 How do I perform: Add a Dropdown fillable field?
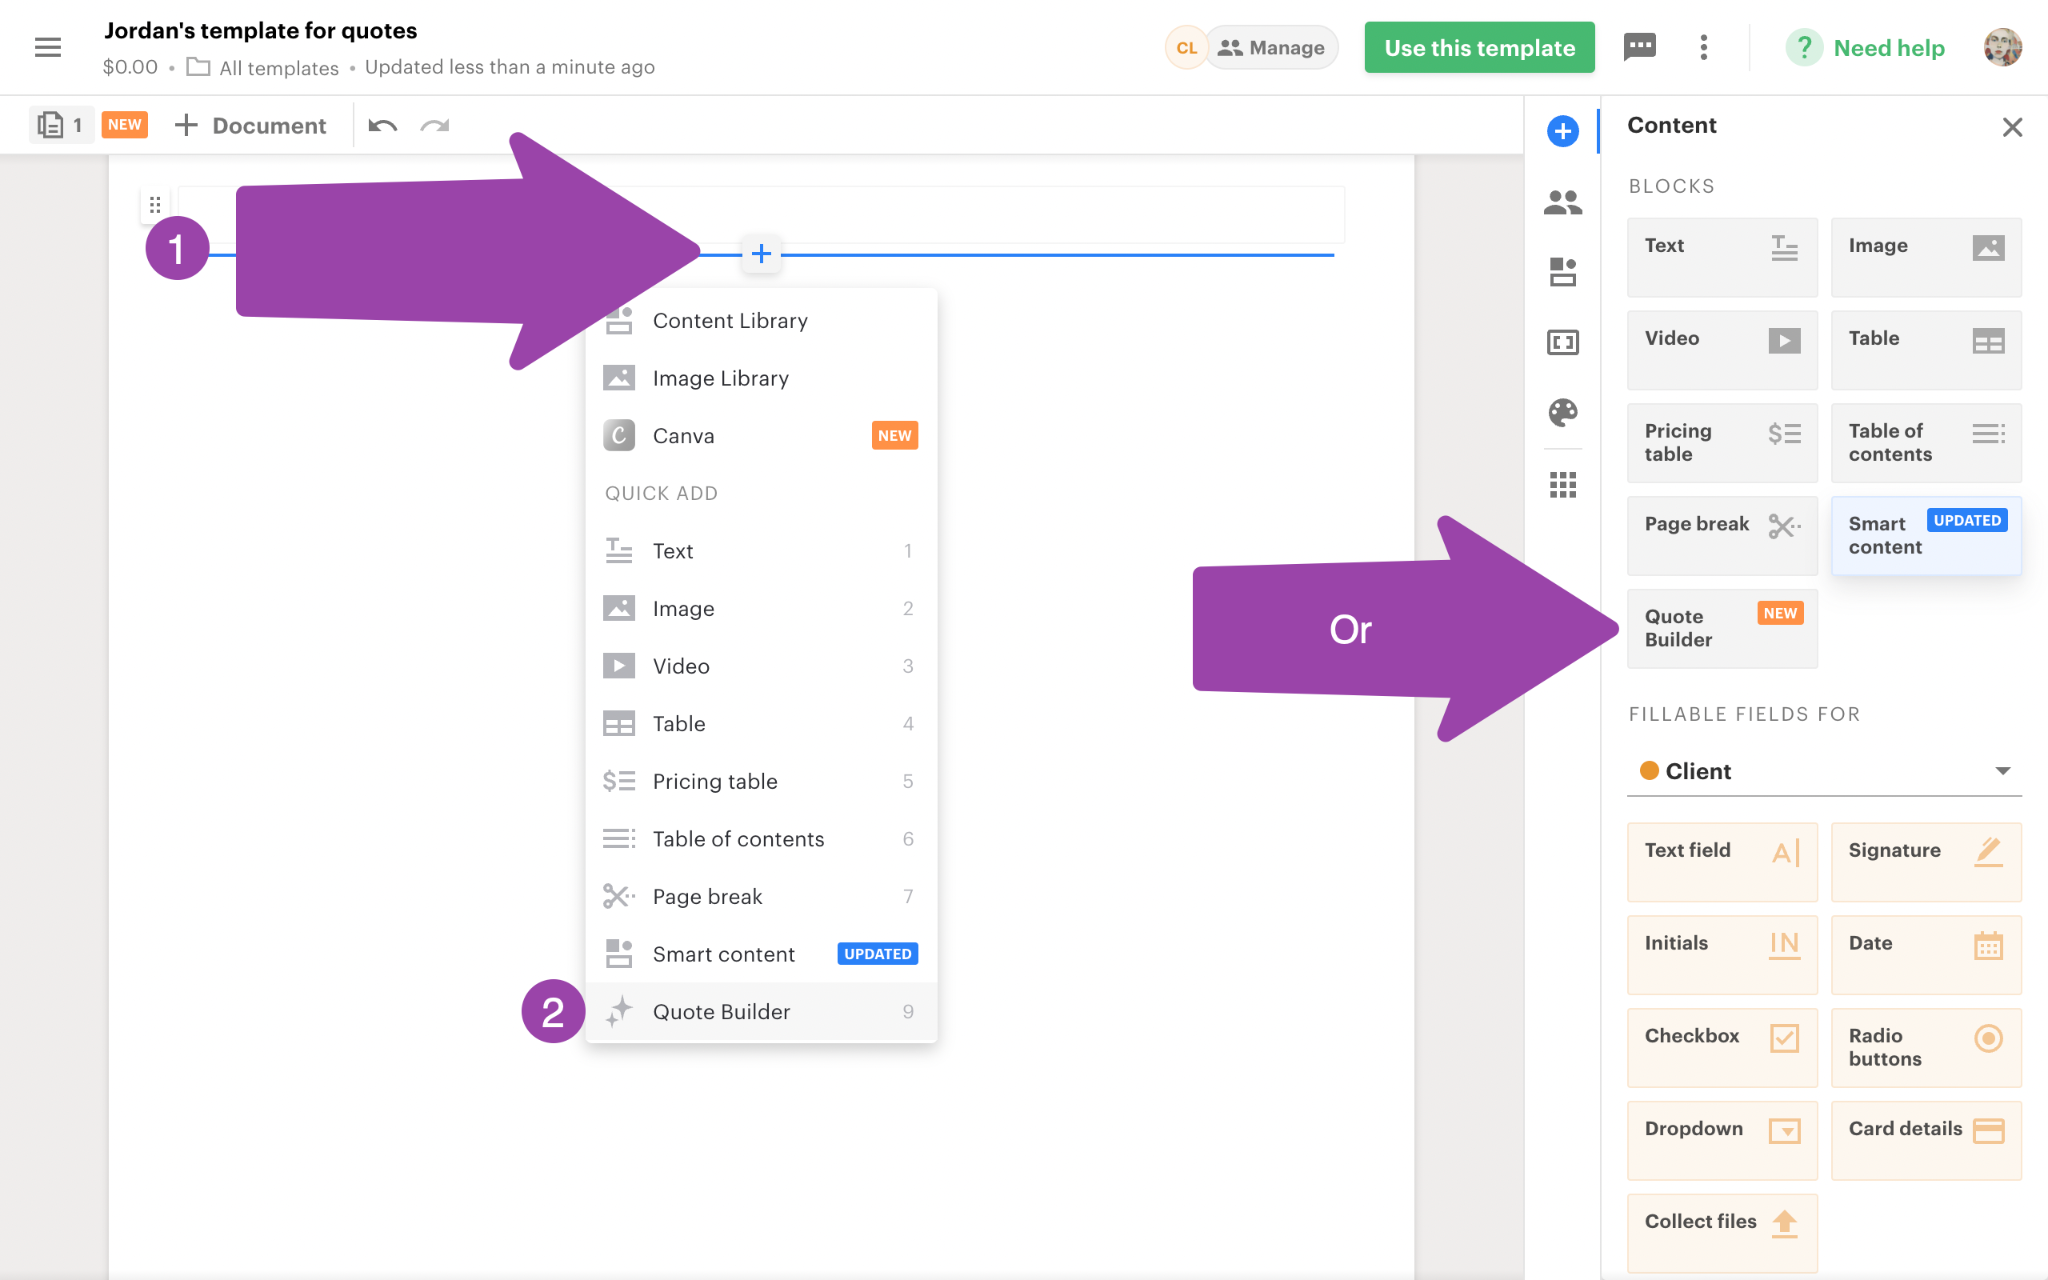pyautogui.click(x=1722, y=1140)
